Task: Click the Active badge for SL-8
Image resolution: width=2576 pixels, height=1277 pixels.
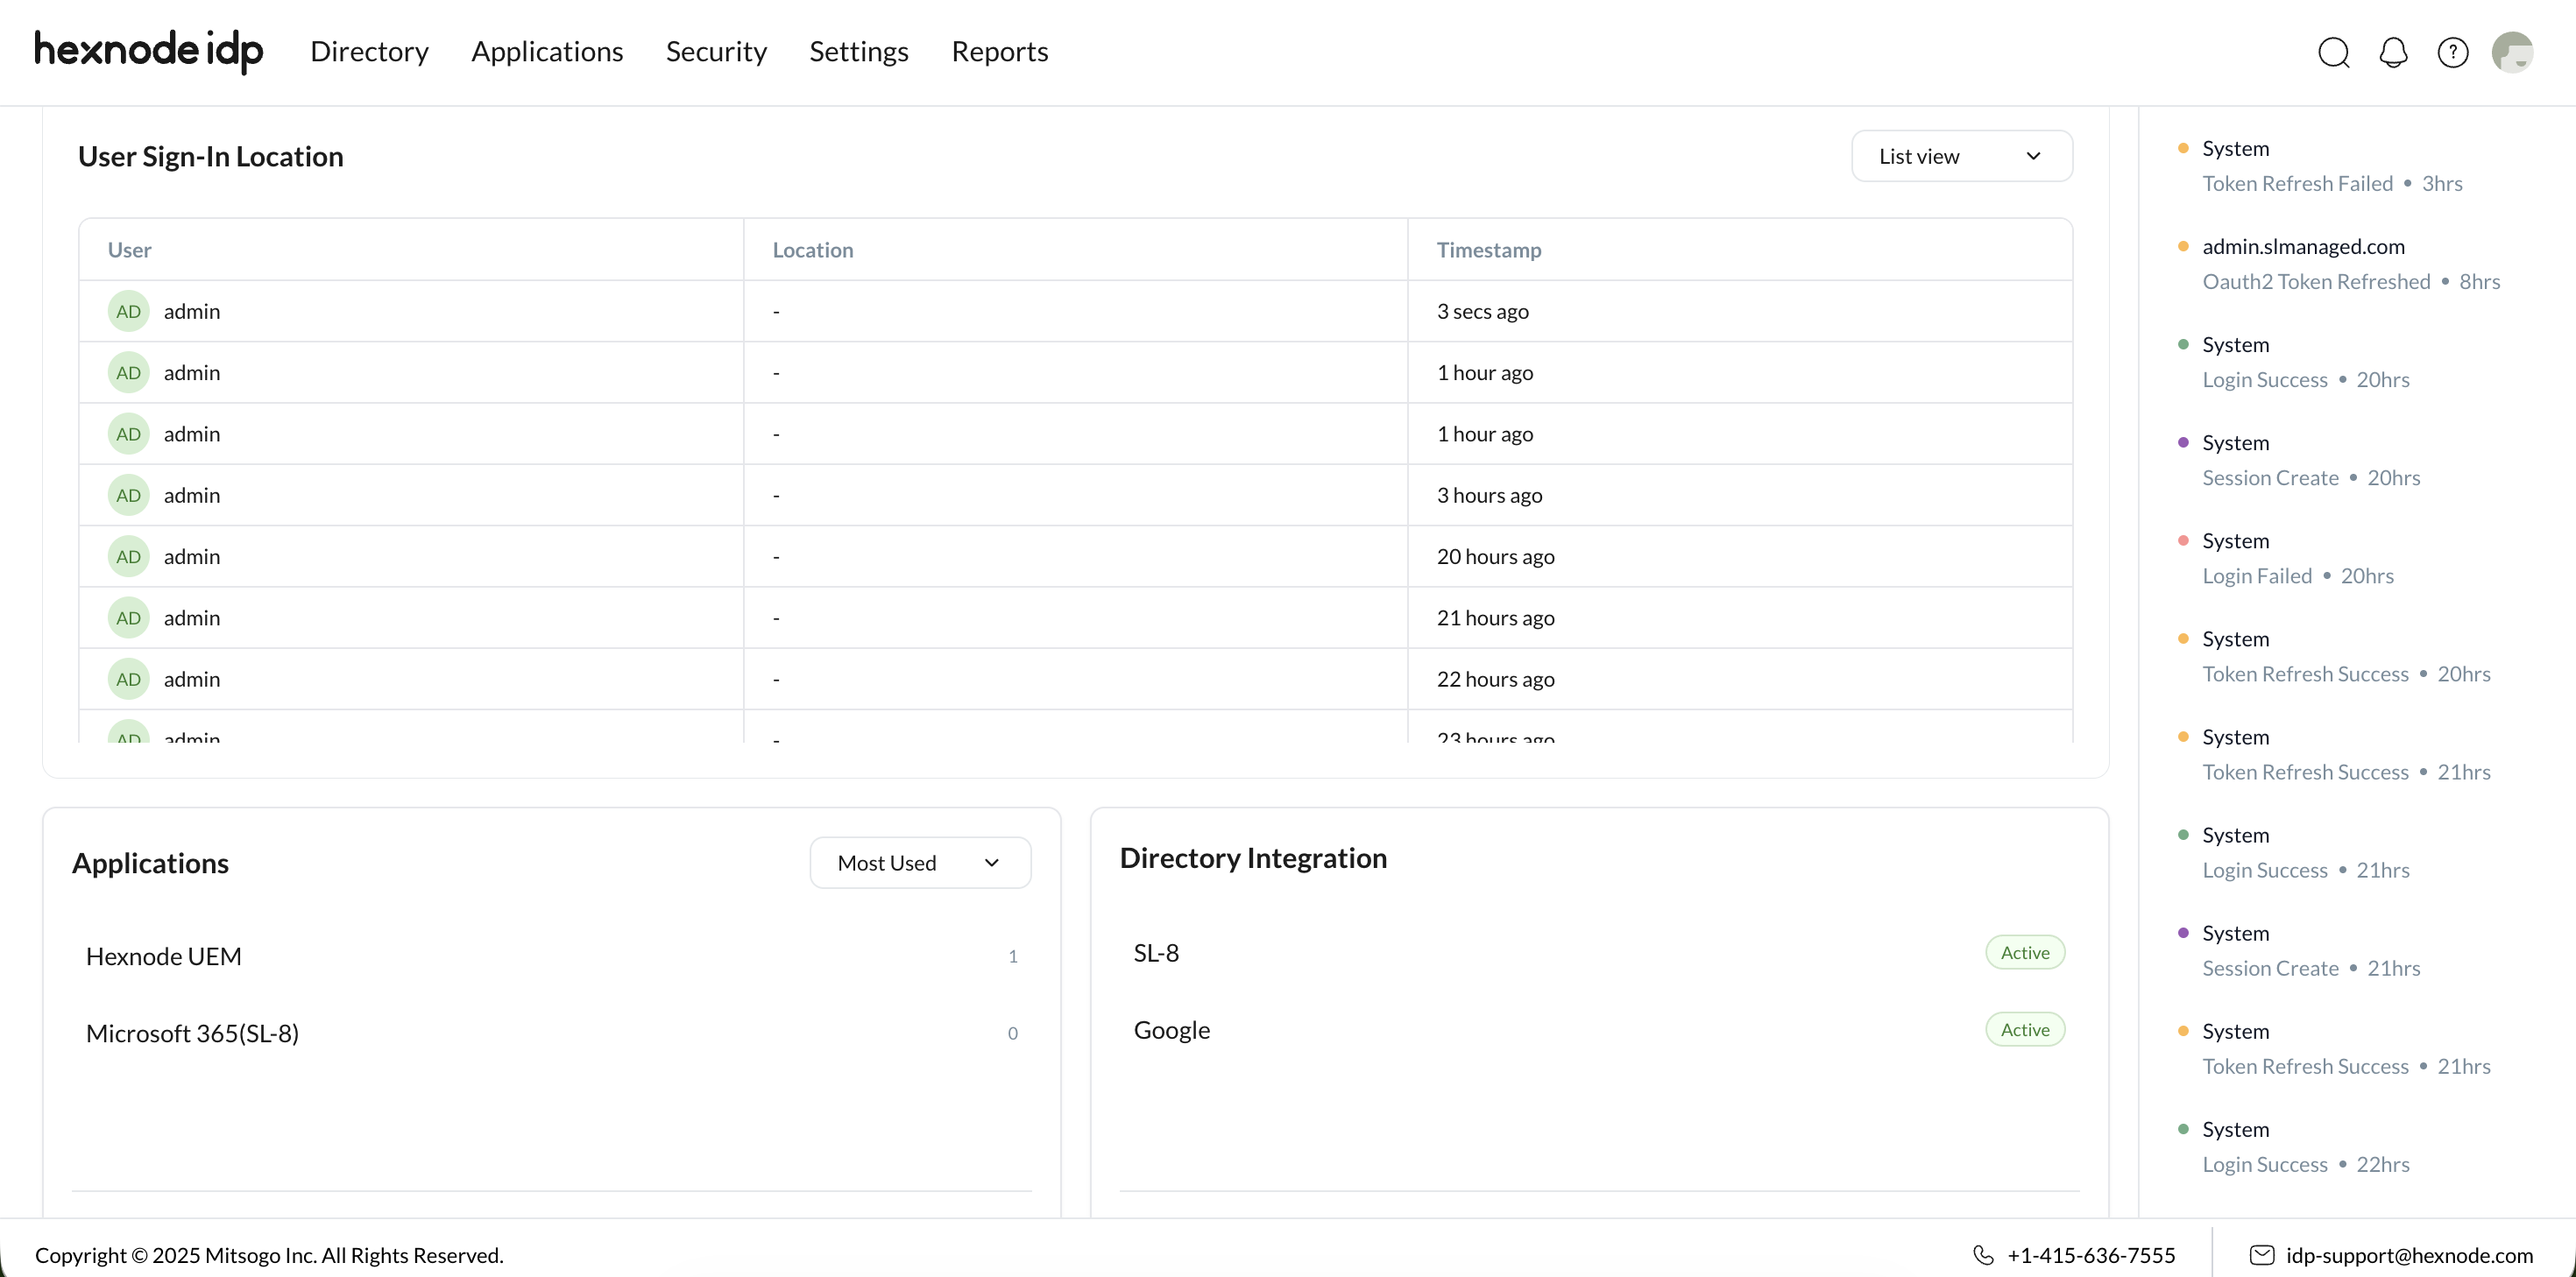Action: point(2025,953)
